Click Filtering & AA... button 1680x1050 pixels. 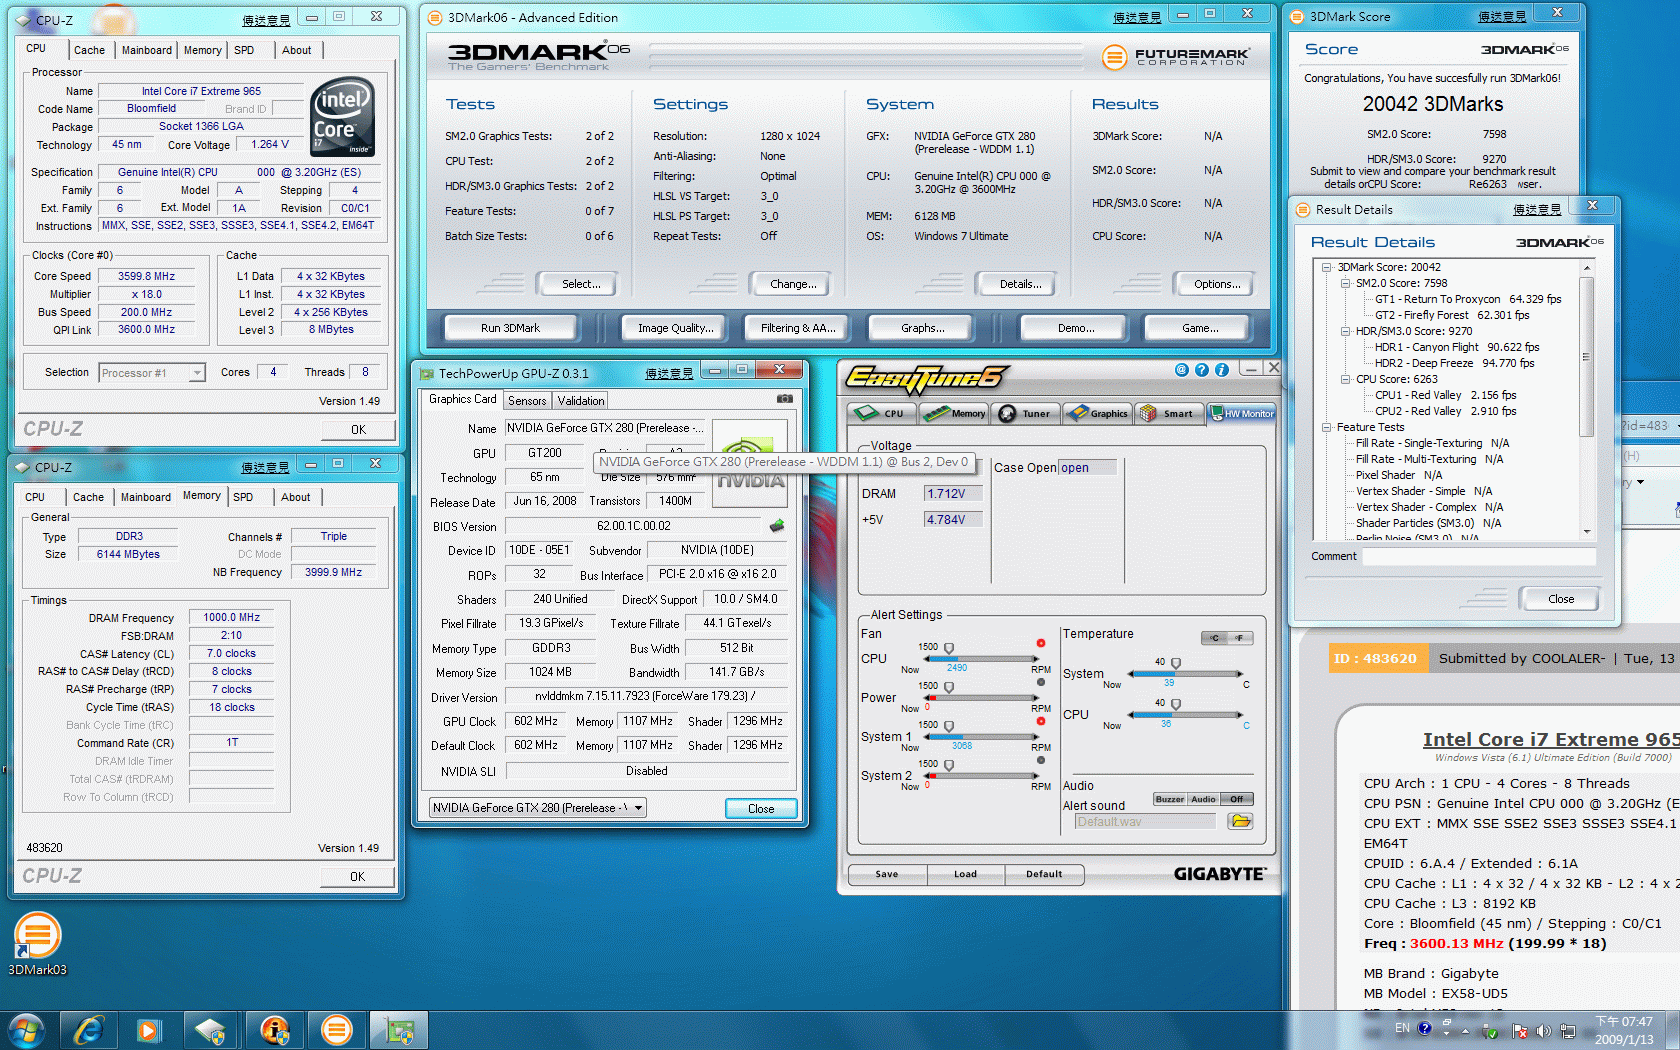pyautogui.click(x=798, y=328)
